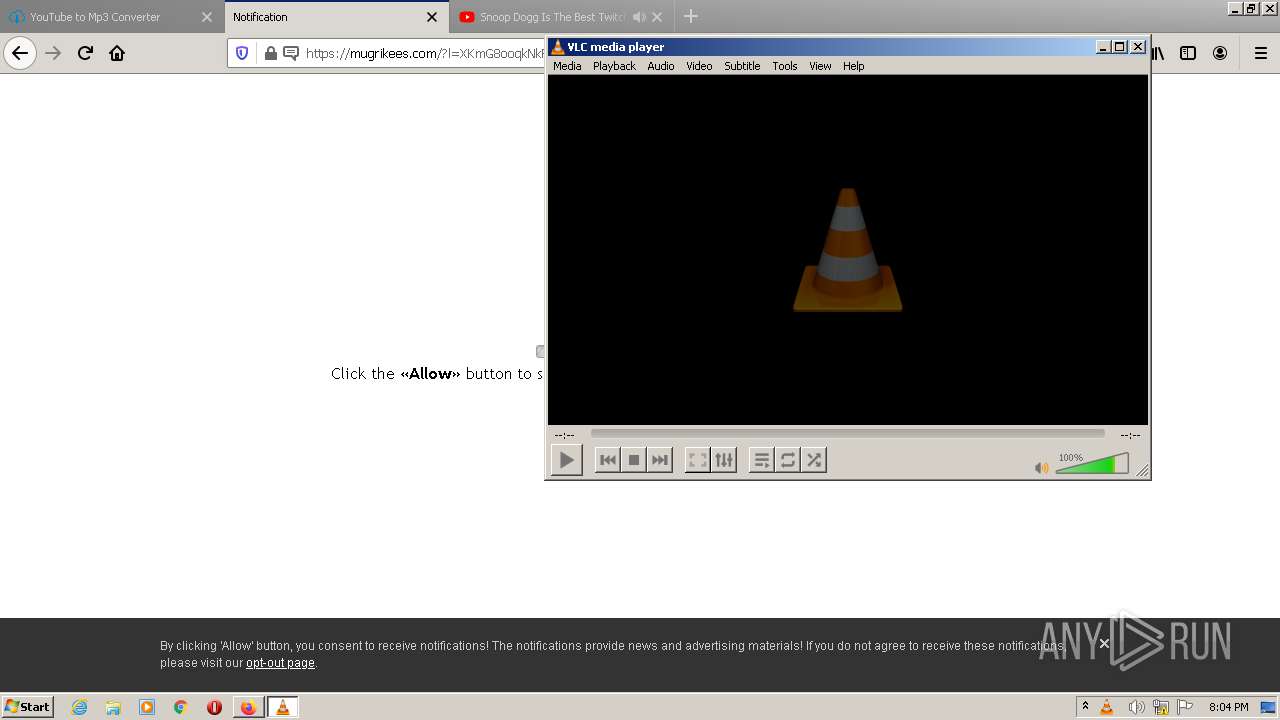The width and height of the screenshot is (1280, 720).
Task: Toggle VLC shuffle playback
Action: pyautogui.click(x=814, y=460)
